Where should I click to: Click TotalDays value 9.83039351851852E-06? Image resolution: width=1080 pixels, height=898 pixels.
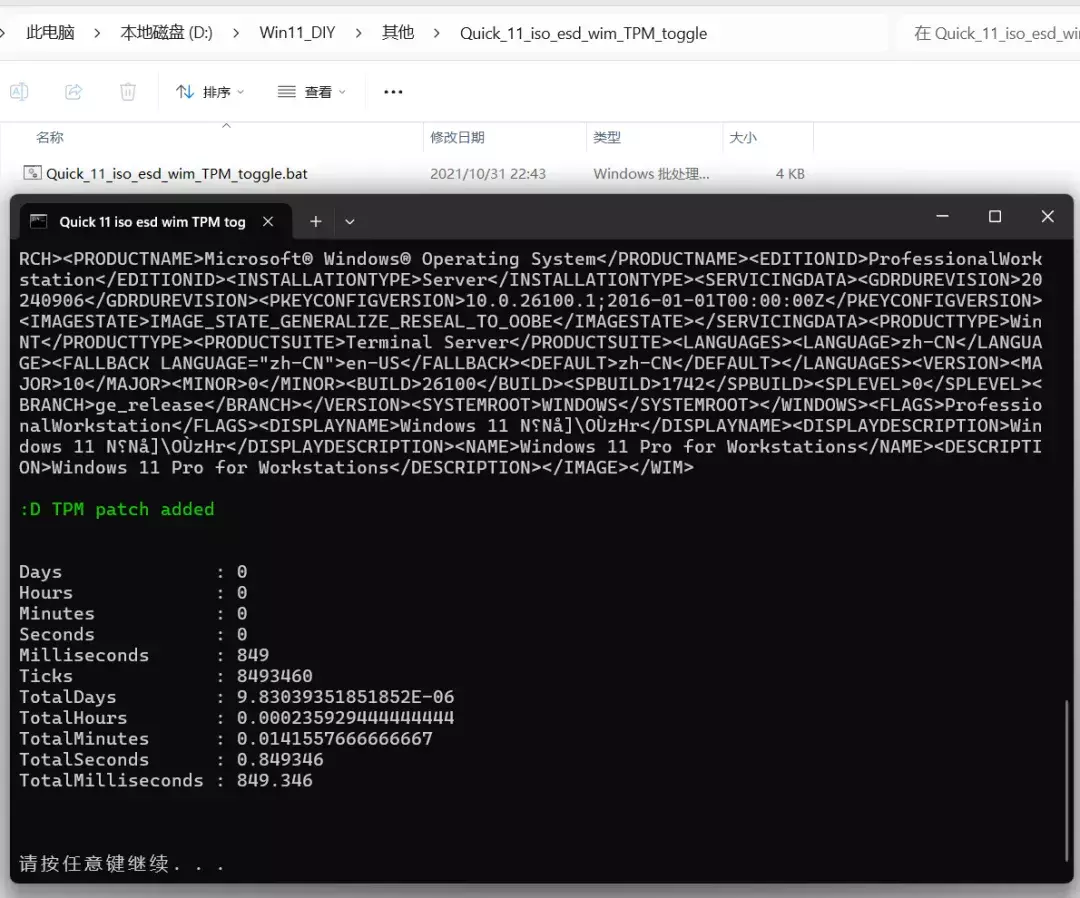(345, 697)
